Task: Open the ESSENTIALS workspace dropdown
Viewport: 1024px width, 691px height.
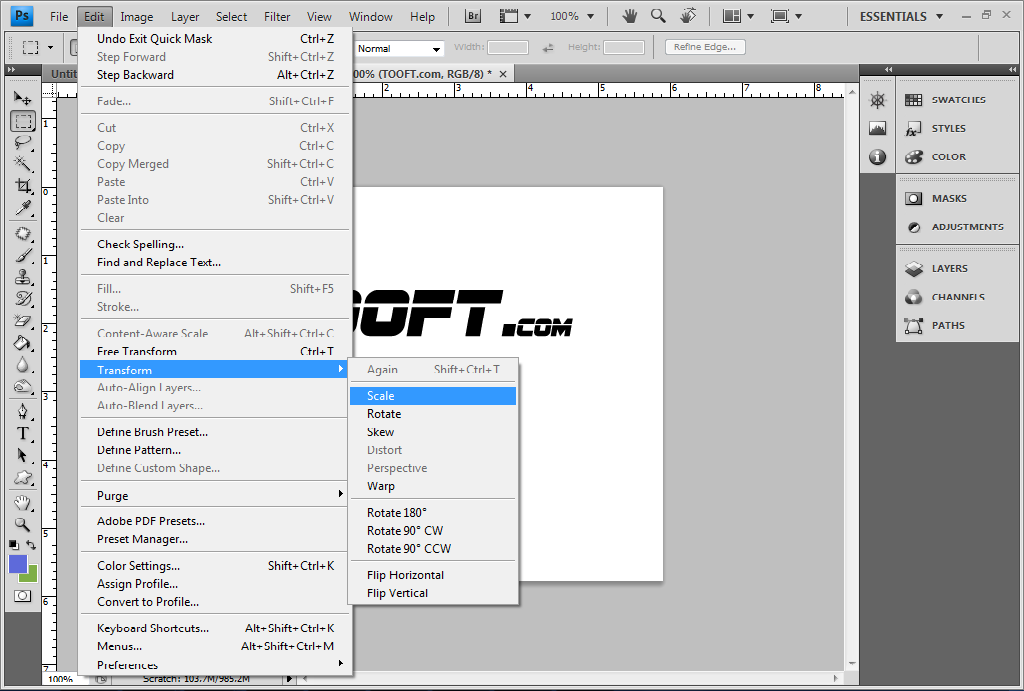Action: (901, 16)
